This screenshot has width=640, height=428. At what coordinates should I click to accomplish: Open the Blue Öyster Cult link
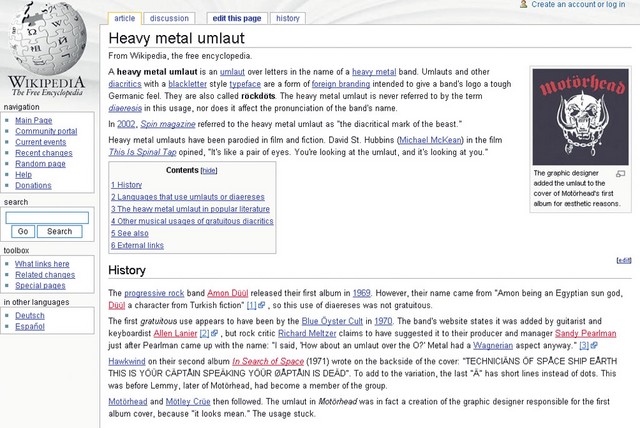tap(332, 321)
